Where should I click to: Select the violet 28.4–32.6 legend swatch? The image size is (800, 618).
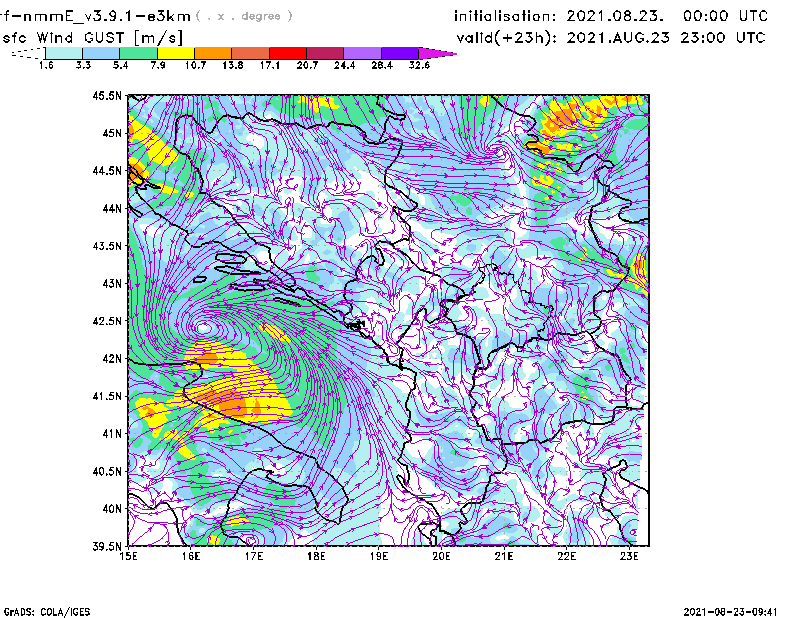[399, 53]
